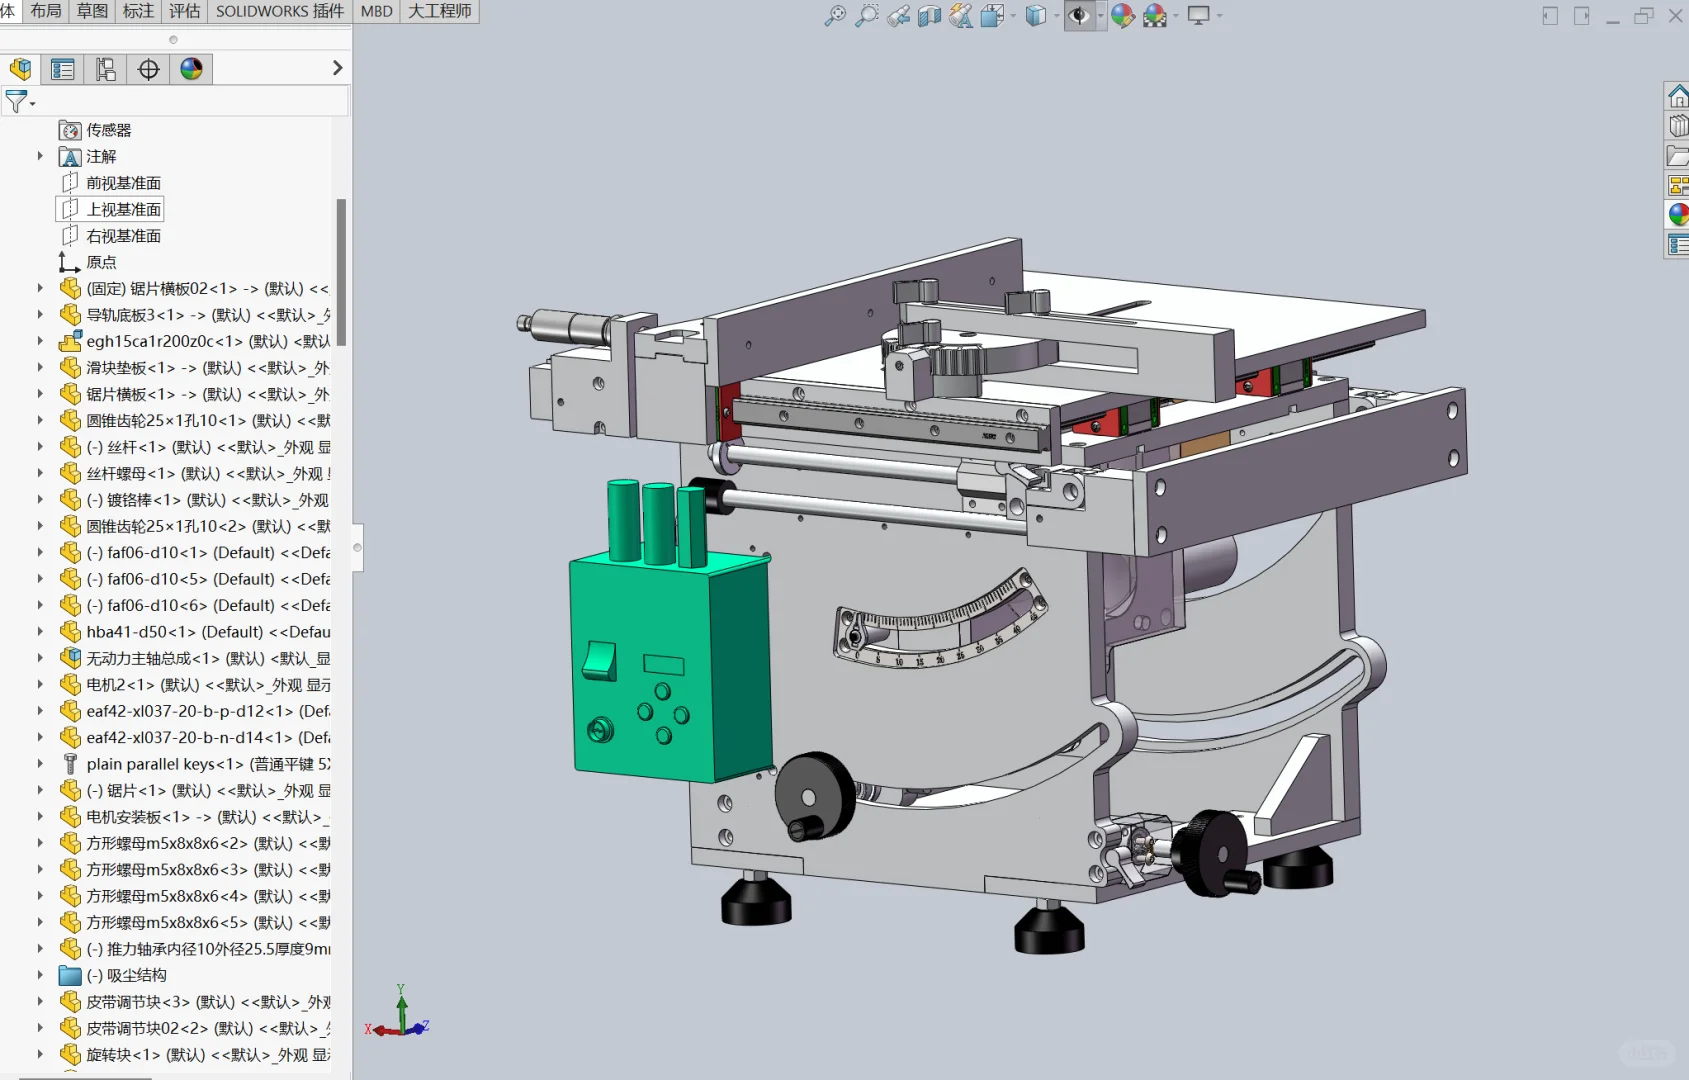1689x1080 pixels.
Task: Open the SOLIDWORKS 插件 ribbon tab
Action: click(x=280, y=11)
